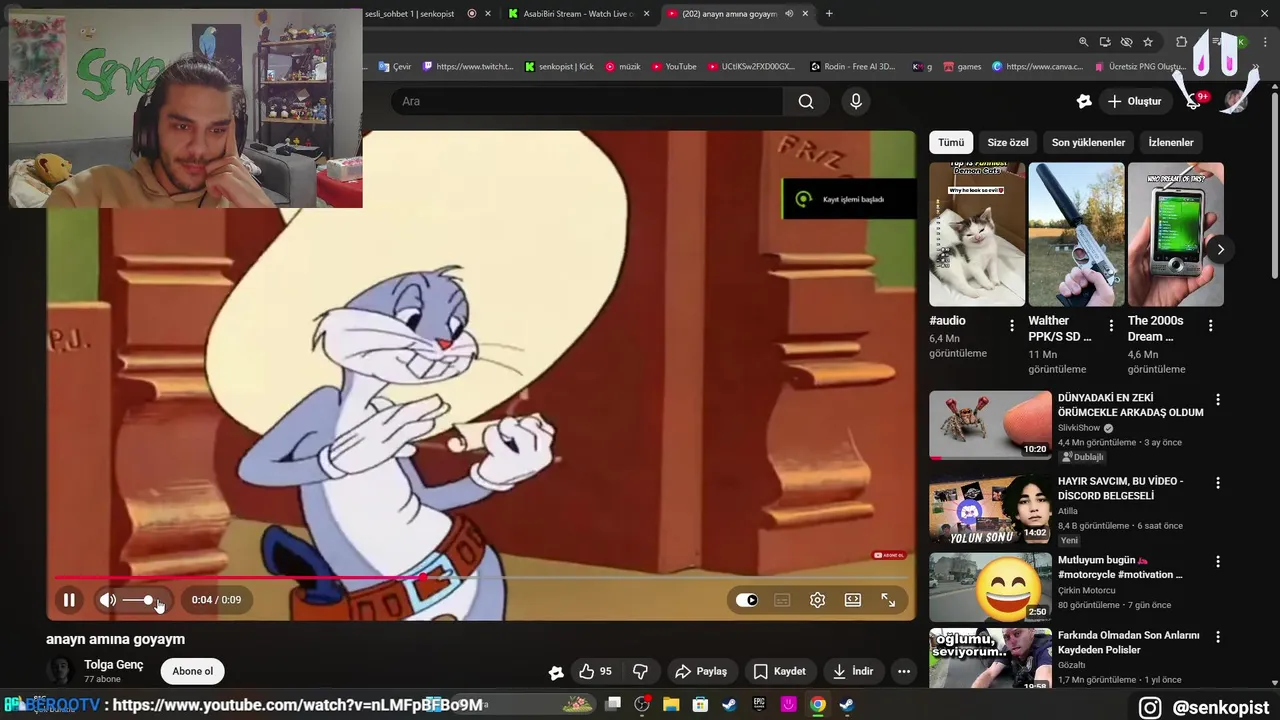
Task: Open the Tolga Genç channel name
Action: point(114,665)
